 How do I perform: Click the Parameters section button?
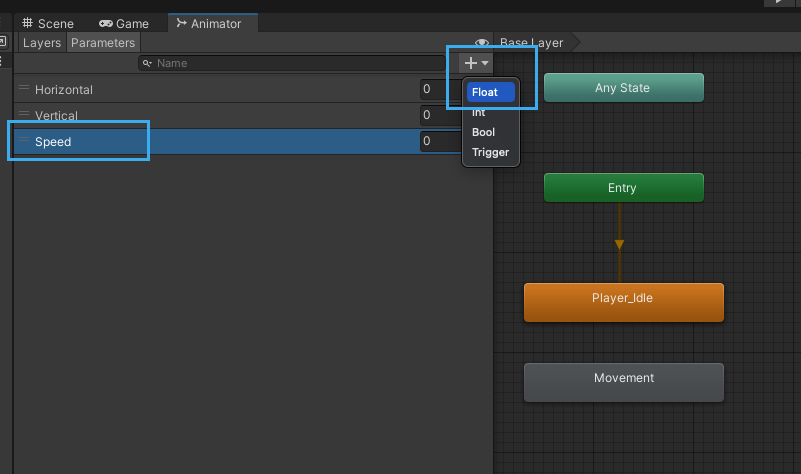click(x=102, y=43)
